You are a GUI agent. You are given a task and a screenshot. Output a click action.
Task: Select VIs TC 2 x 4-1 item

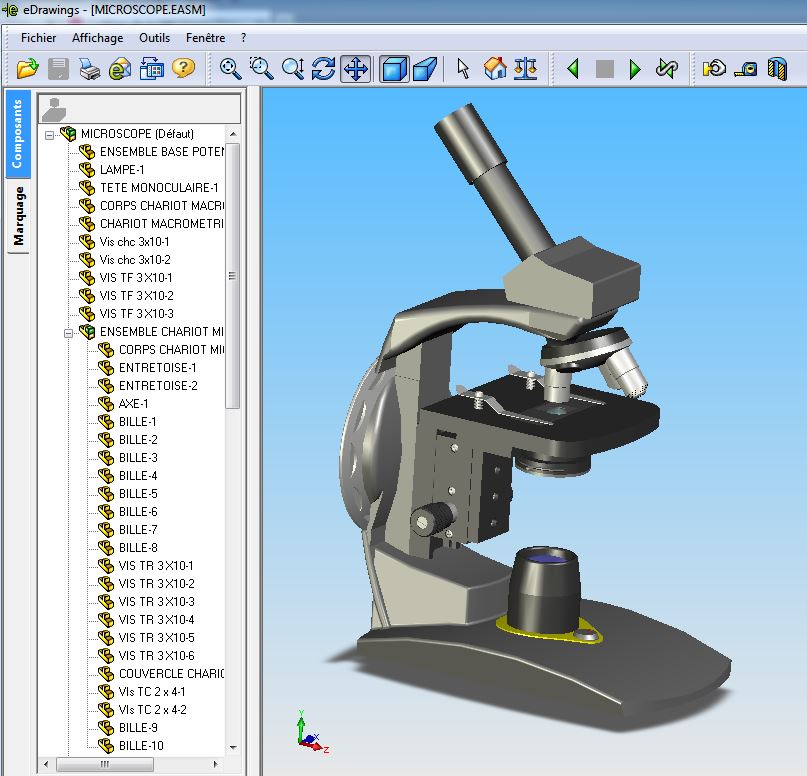point(152,692)
